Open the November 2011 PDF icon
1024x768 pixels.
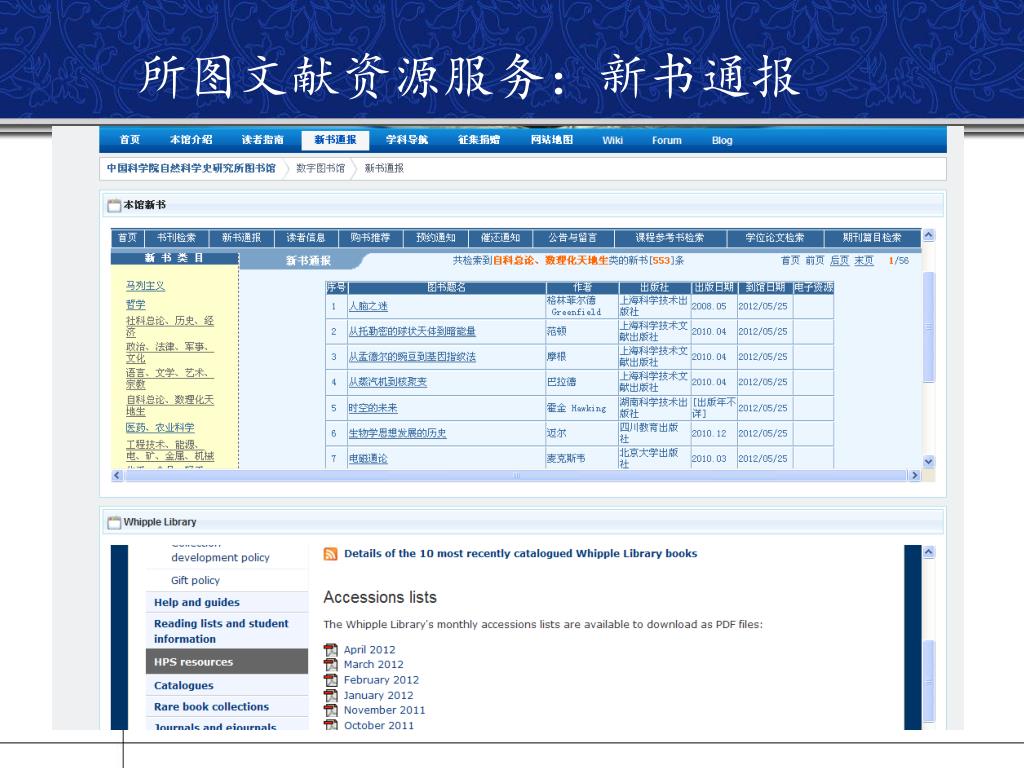(331, 711)
